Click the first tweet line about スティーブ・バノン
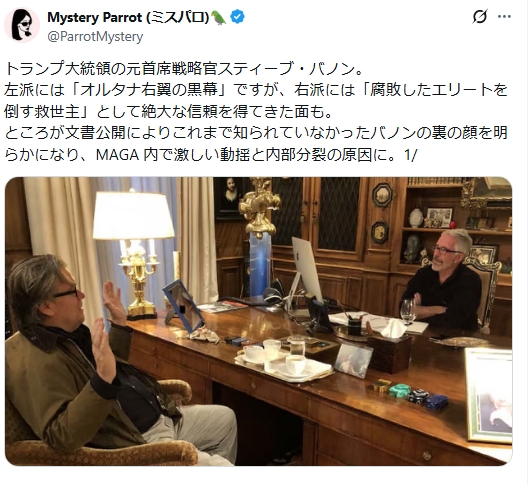 (184, 69)
